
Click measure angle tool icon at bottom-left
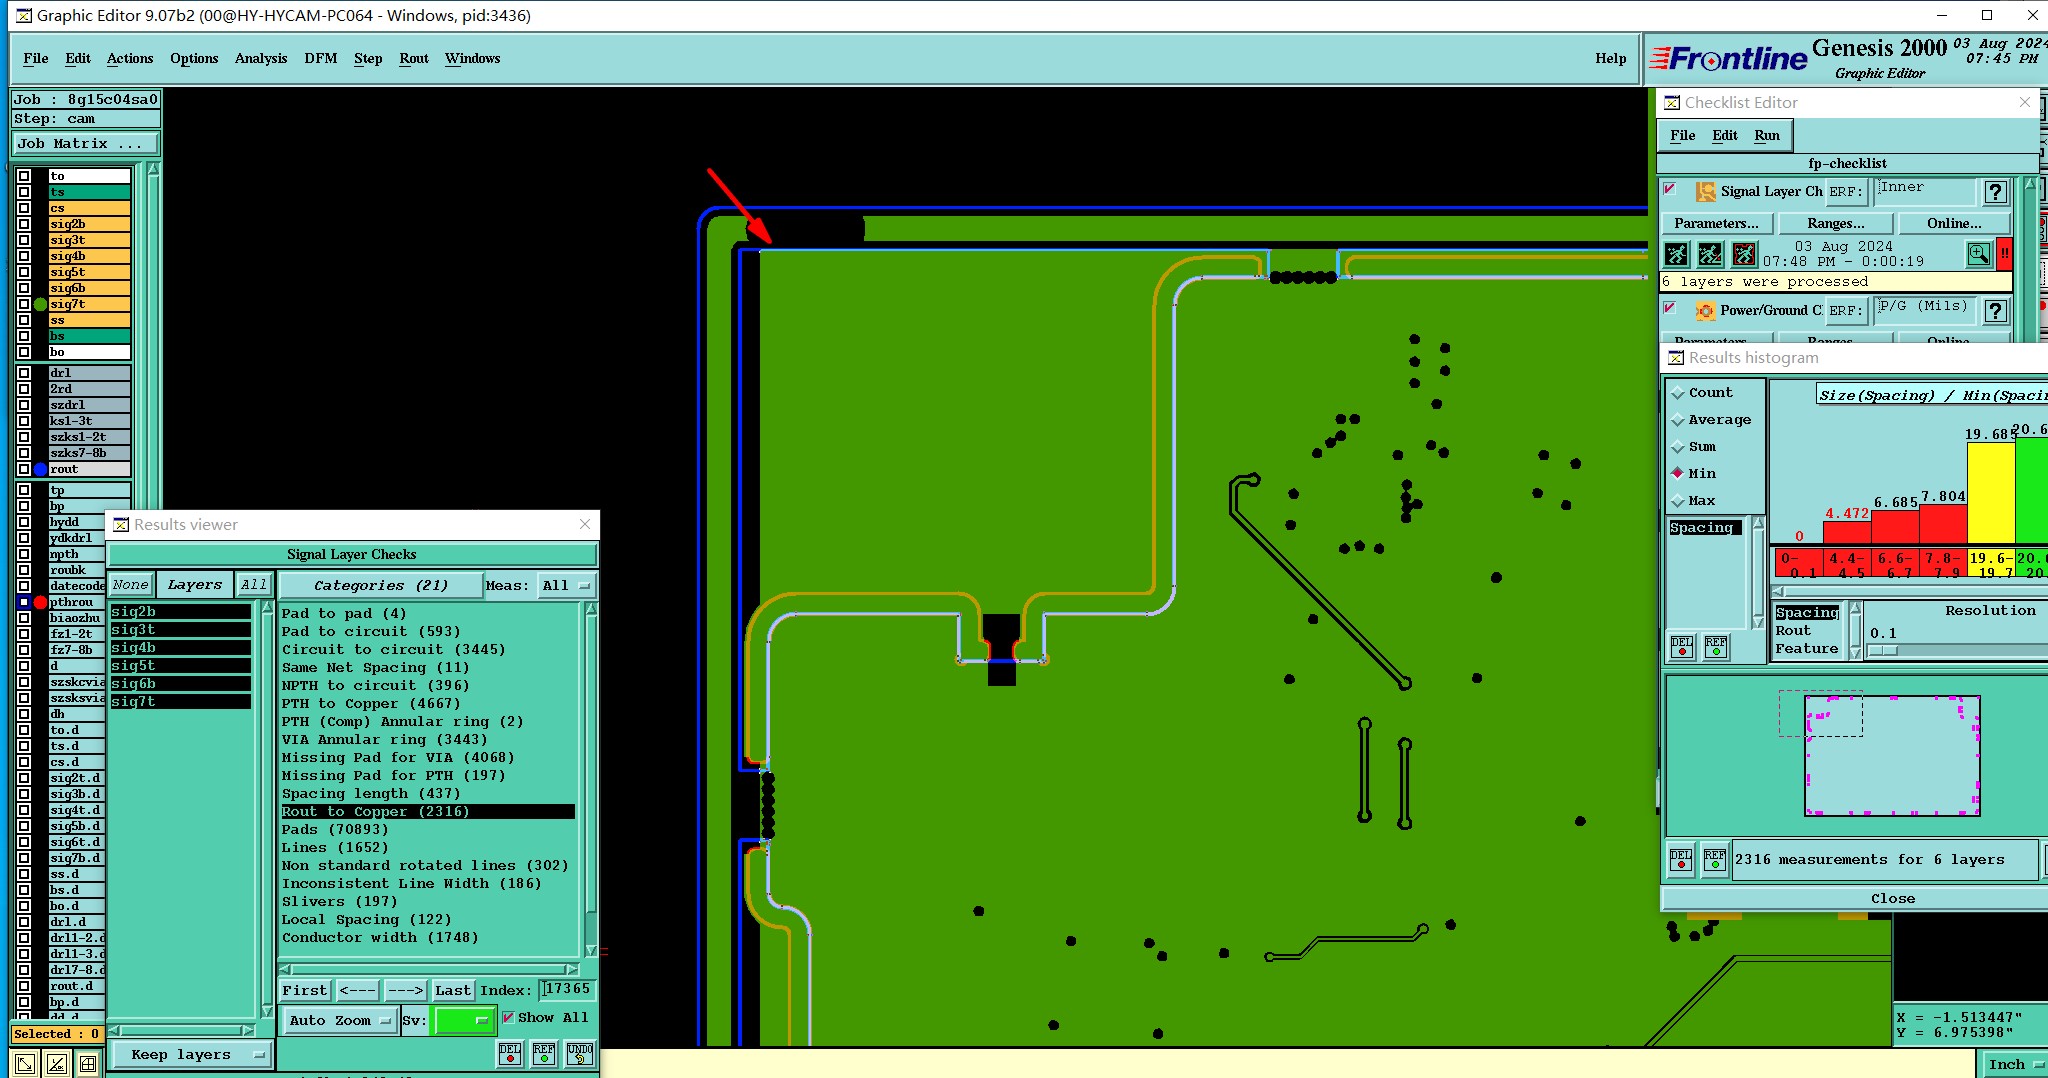pyautogui.click(x=57, y=1064)
